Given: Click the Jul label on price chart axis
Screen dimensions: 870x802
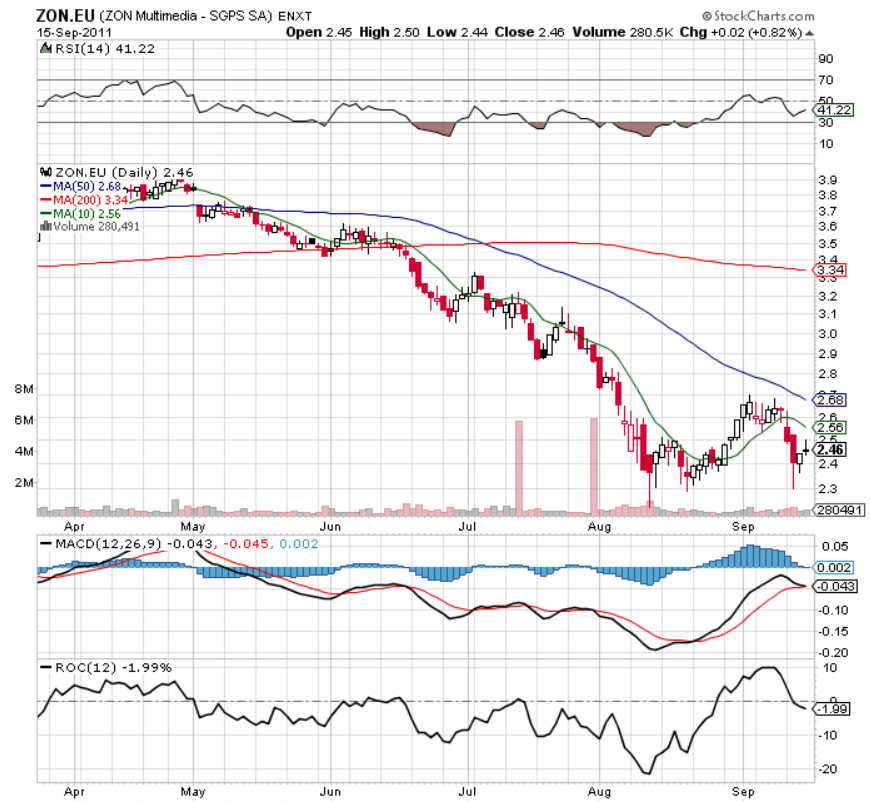Looking at the screenshot, I should pos(467,526).
